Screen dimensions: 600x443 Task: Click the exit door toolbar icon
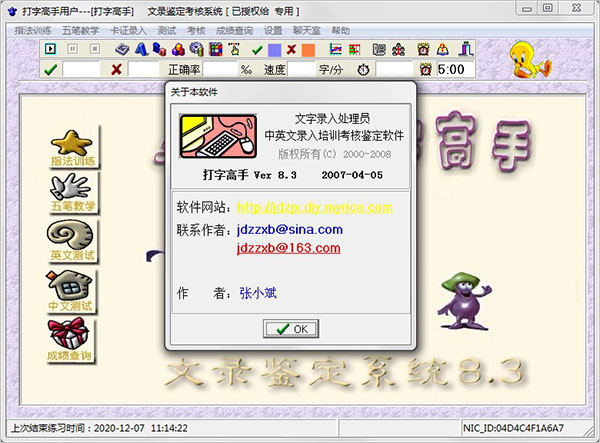pyautogui.click(x=466, y=49)
